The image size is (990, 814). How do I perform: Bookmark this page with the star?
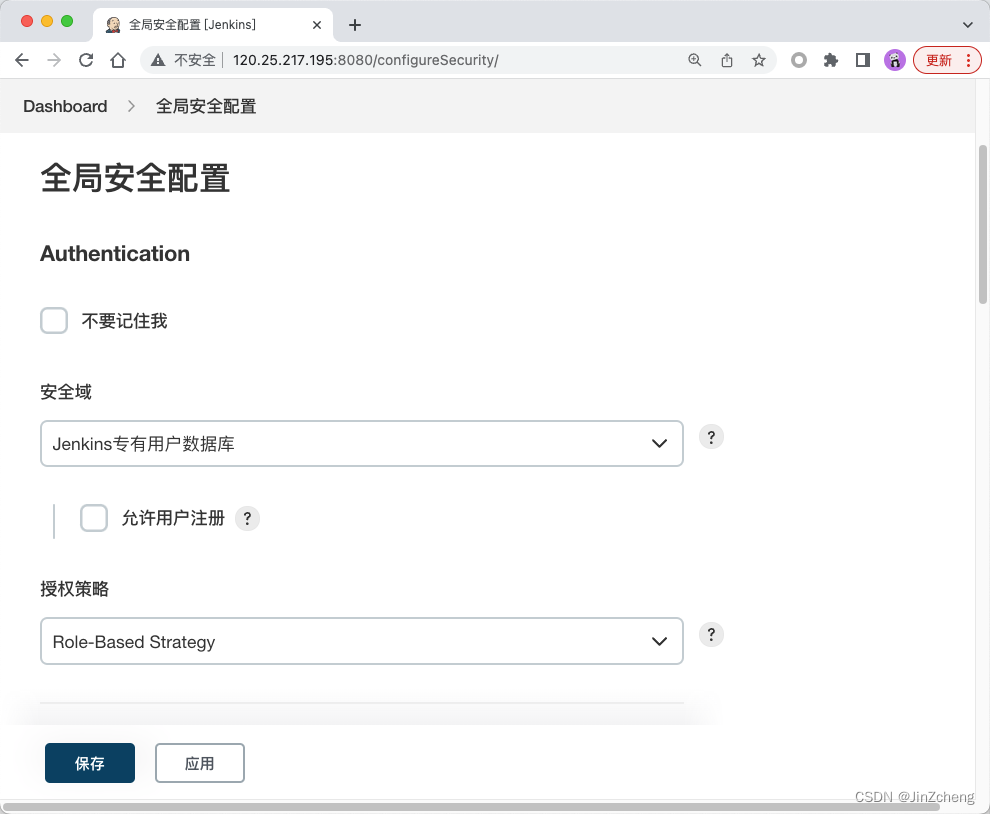tap(759, 60)
